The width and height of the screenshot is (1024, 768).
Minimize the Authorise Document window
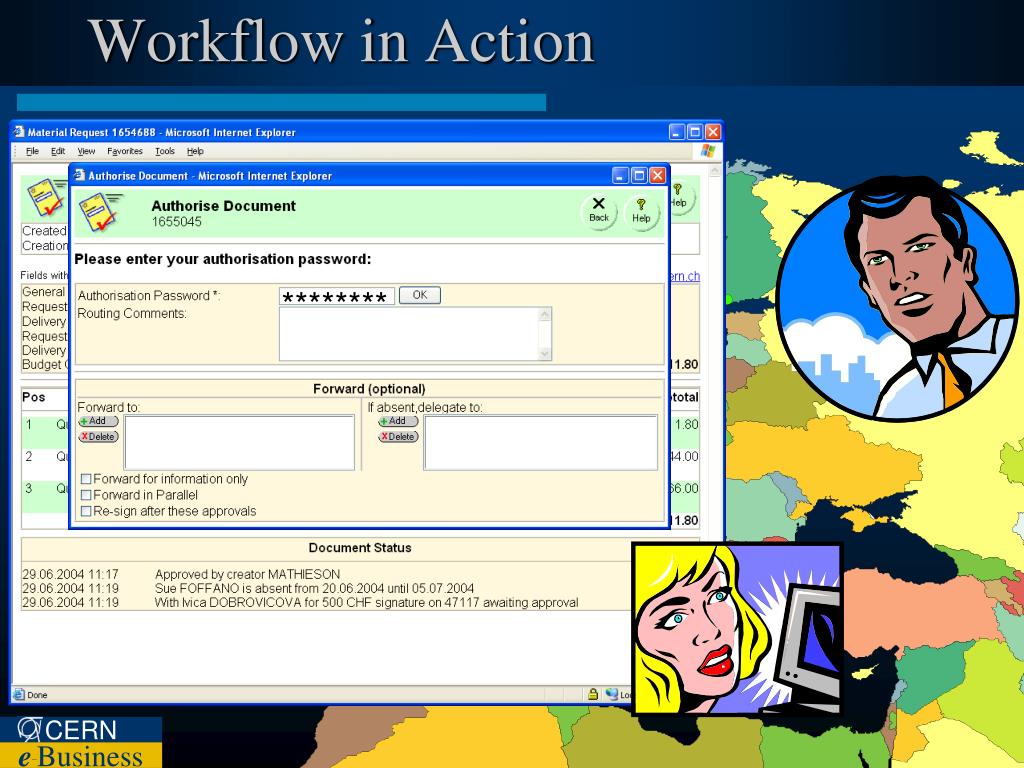(x=620, y=175)
